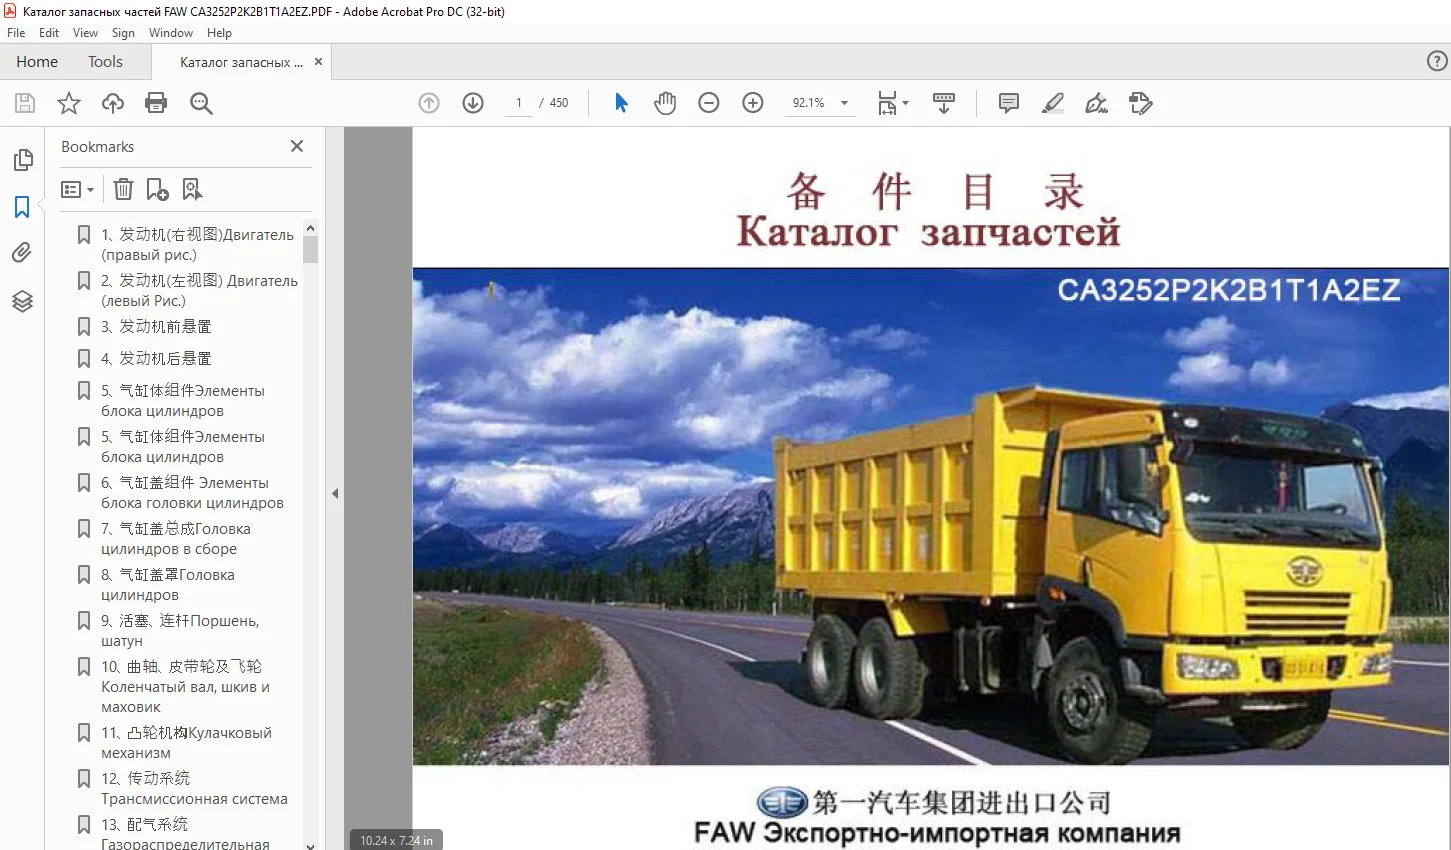Open the View menu

pos(86,33)
